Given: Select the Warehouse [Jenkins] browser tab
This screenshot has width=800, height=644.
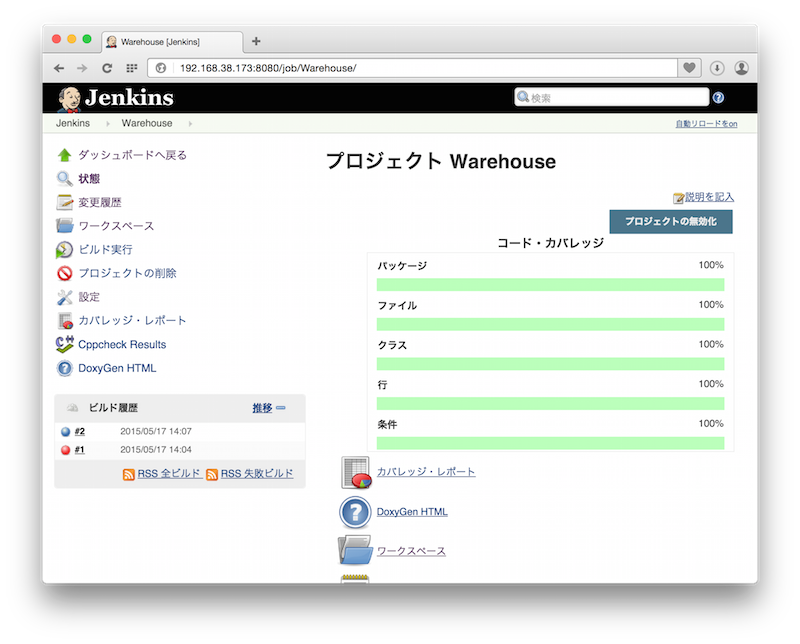Looking at the screenshot, I should click(x=160, y=41).
